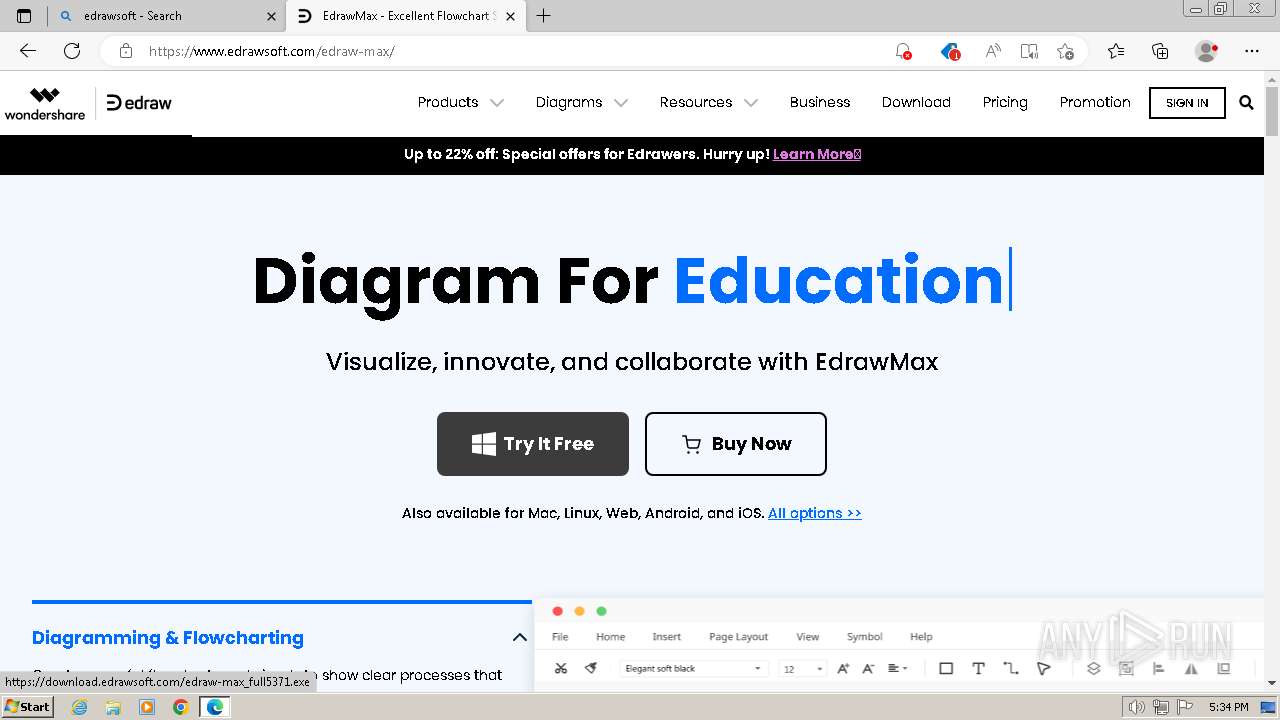Open the All options link

pos(814,513)
